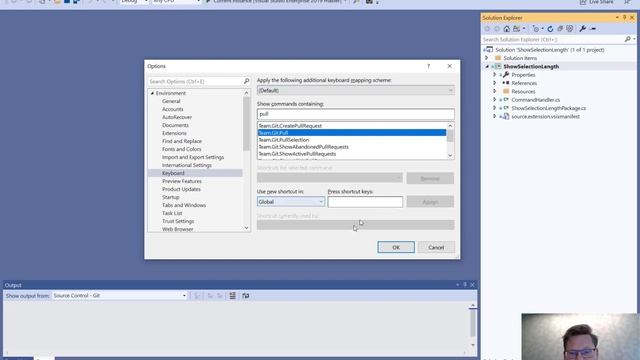Click the search magnifier in Solution Explorer
Screen dimensions: 640x360
pyautogui.click(x=628, y=39)
